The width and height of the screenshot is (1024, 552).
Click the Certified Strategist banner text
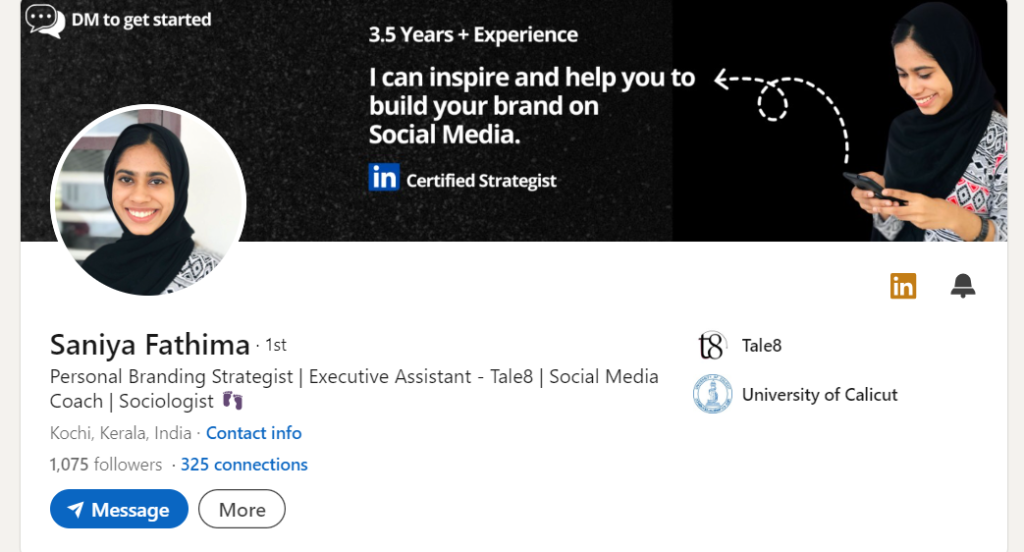[x=481, y=181]
